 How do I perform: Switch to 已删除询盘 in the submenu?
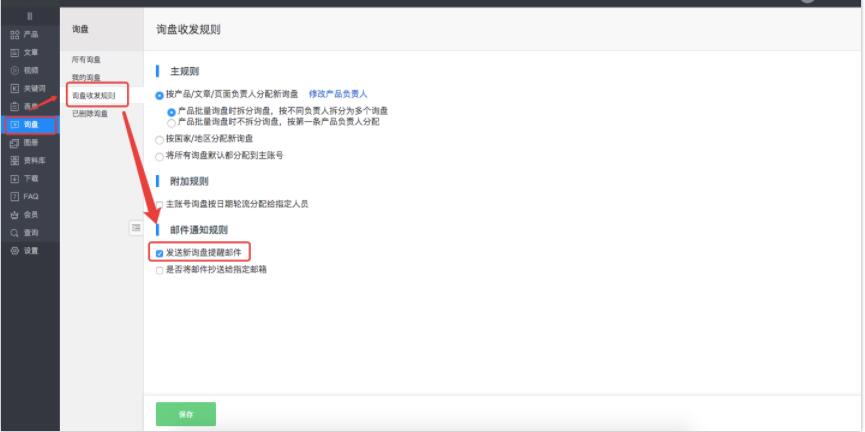tap(89, 114)
